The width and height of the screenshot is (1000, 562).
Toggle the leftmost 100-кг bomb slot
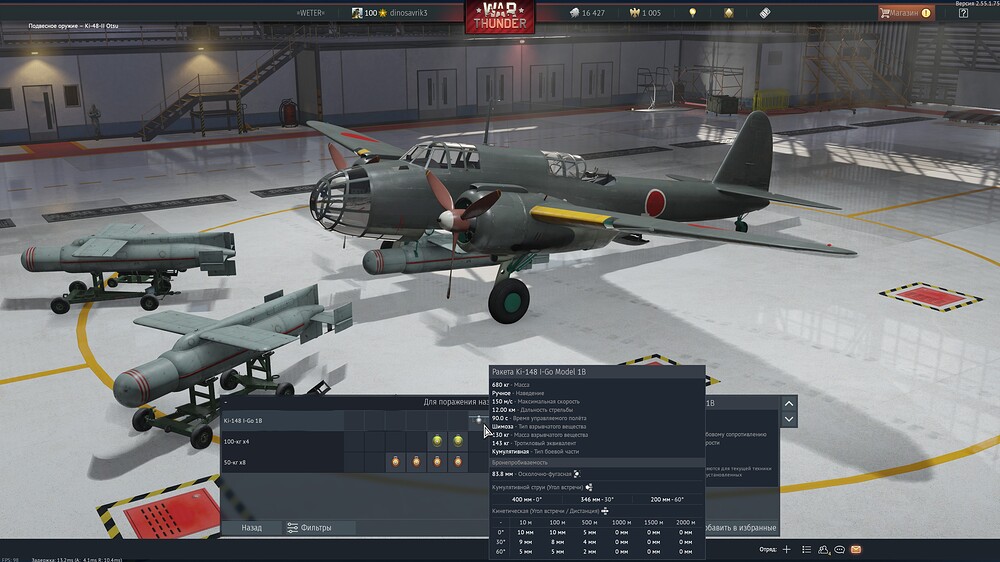coord(436,440)
